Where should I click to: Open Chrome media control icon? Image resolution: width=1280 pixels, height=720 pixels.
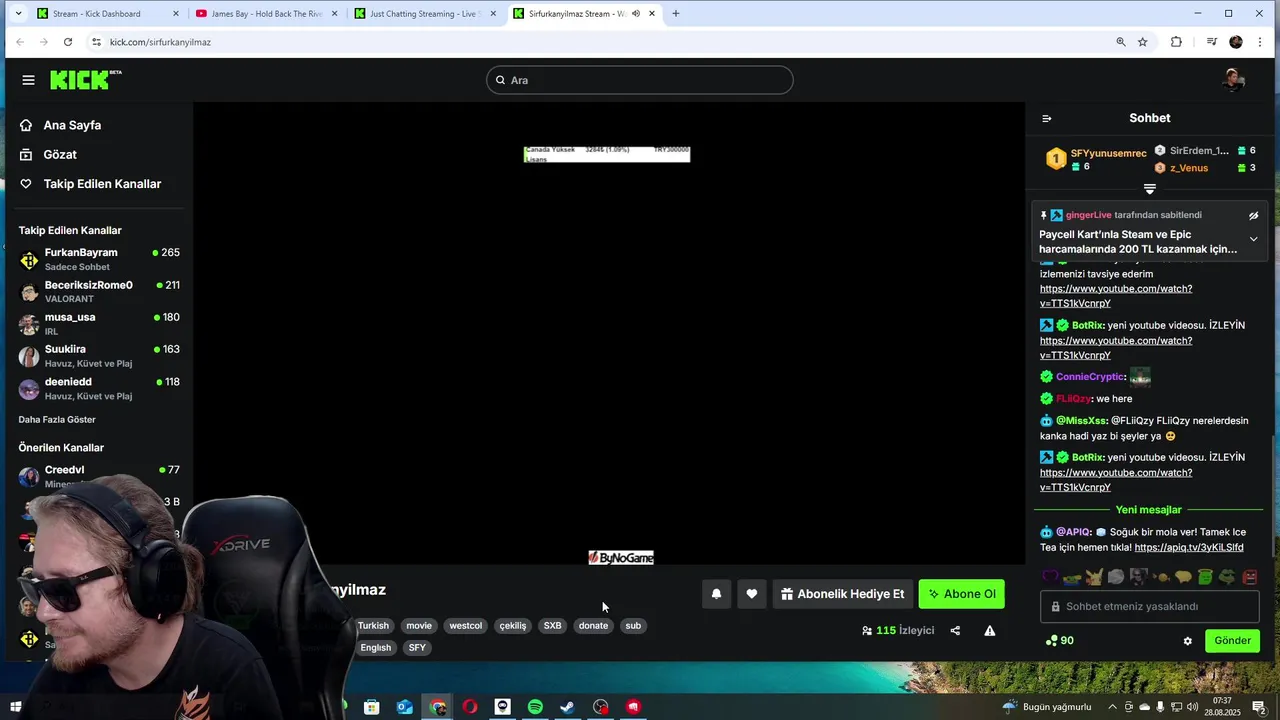pos(1211,42)
